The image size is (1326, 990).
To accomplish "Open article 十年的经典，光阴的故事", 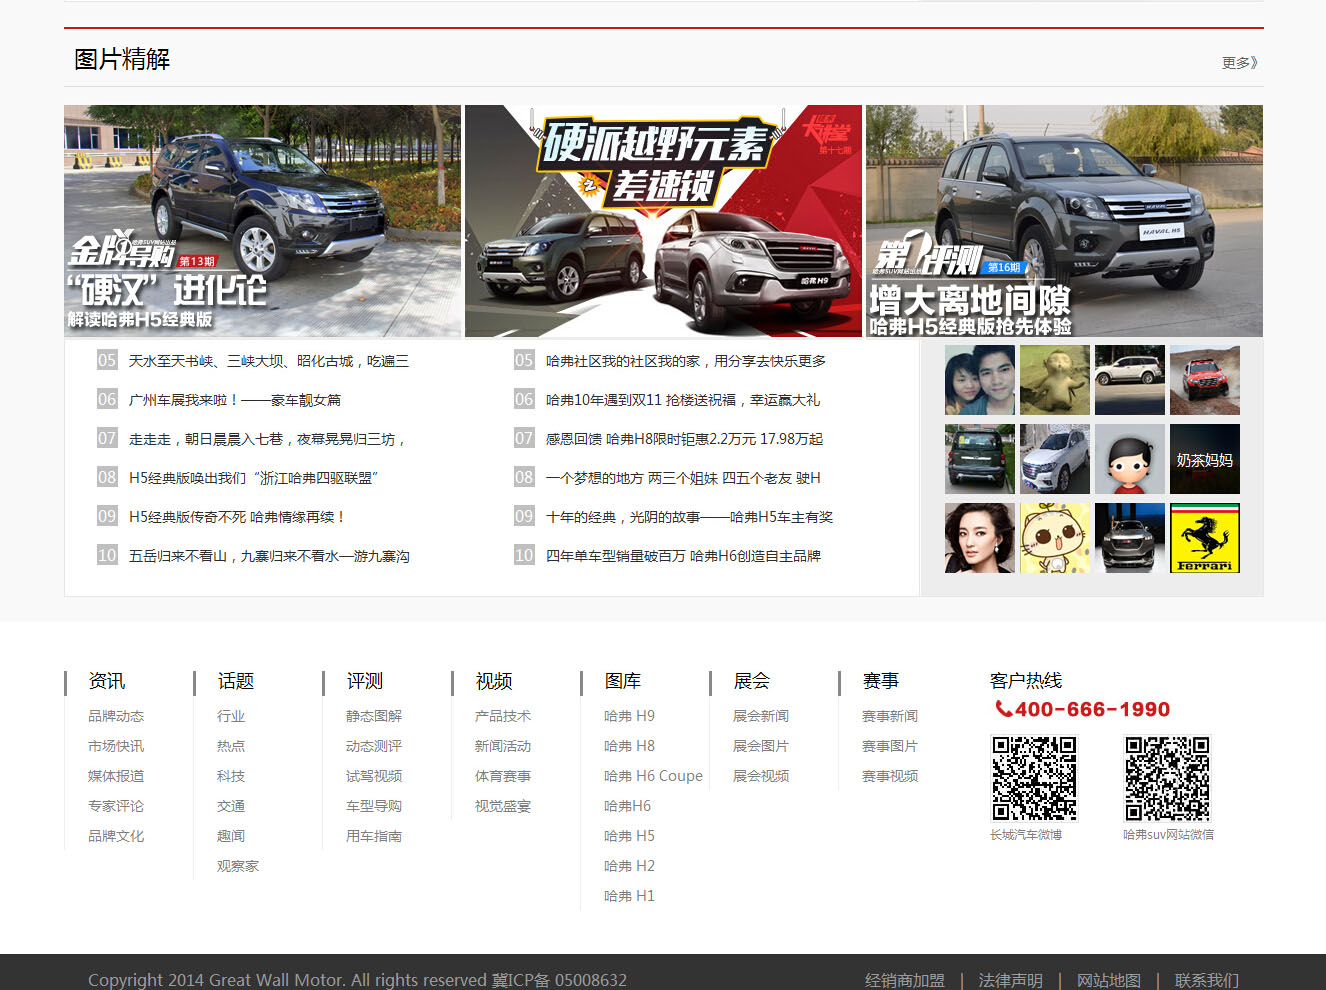I will [x=689, y=517].
